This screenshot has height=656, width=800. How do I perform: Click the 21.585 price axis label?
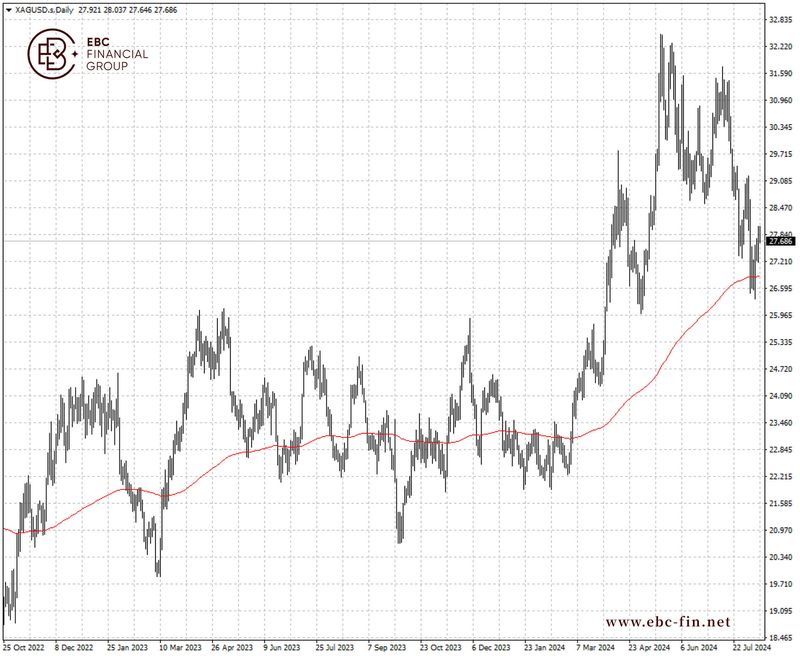(x=780, y=503)
